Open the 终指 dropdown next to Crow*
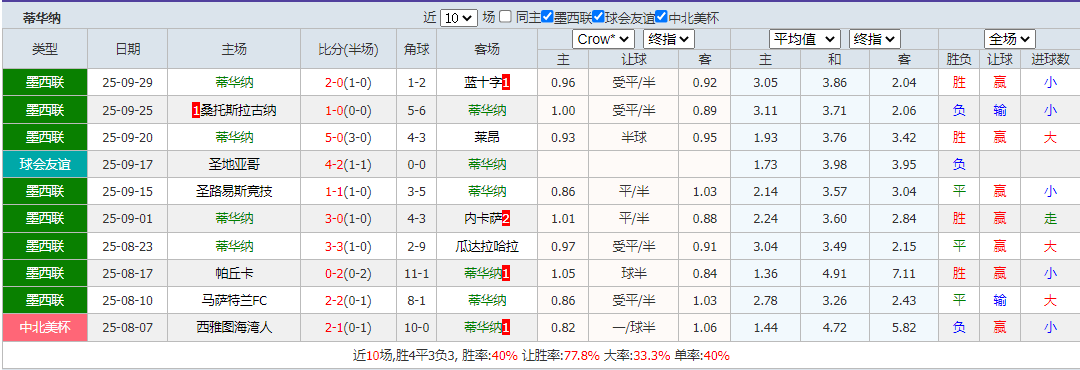 669,39
